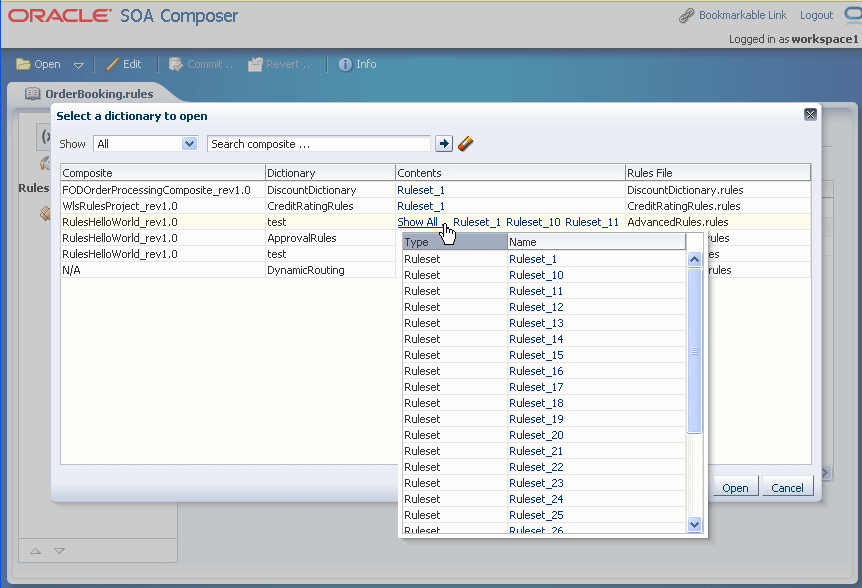Click the Logout link
This screenshot has width=862, height=588.
816,15
